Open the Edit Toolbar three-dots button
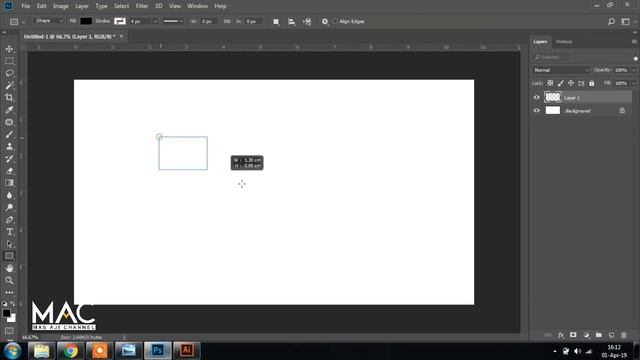Viewport: 640px width, 360px height. click(x=9, y=293)
